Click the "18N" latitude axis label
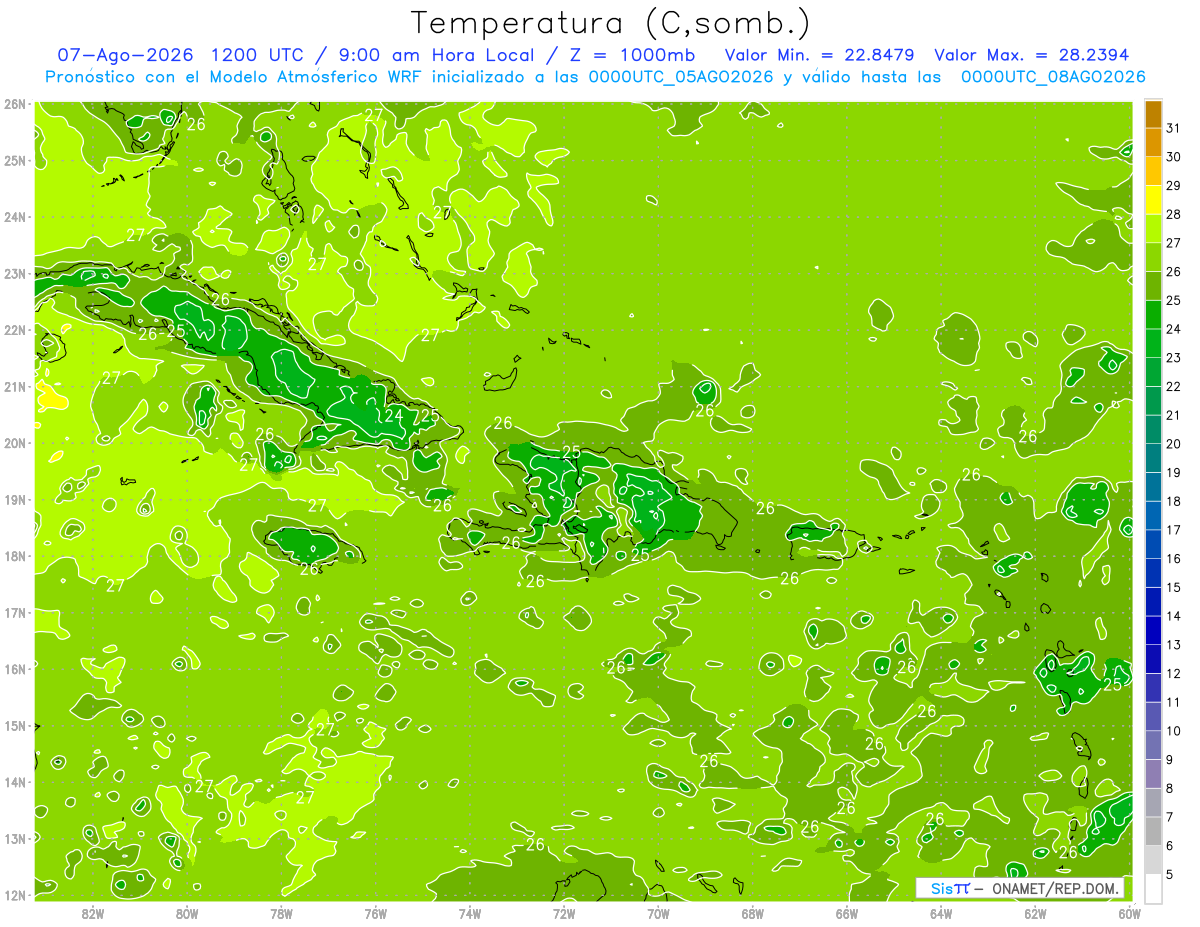This screenshot has width=1200, height=927. tap(15, 556)
